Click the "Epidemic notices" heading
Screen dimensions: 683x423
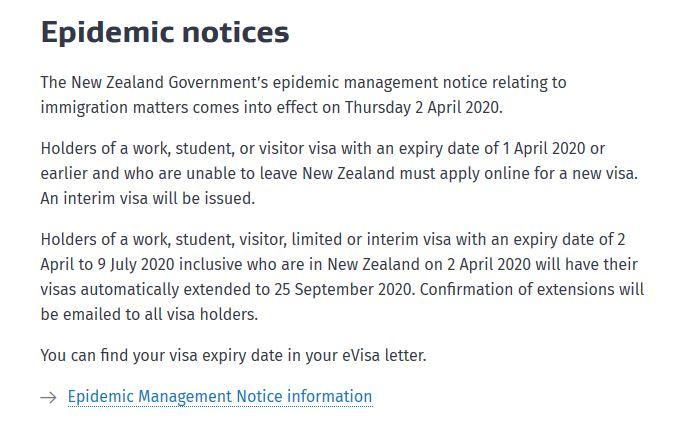[x=165, y=32]
